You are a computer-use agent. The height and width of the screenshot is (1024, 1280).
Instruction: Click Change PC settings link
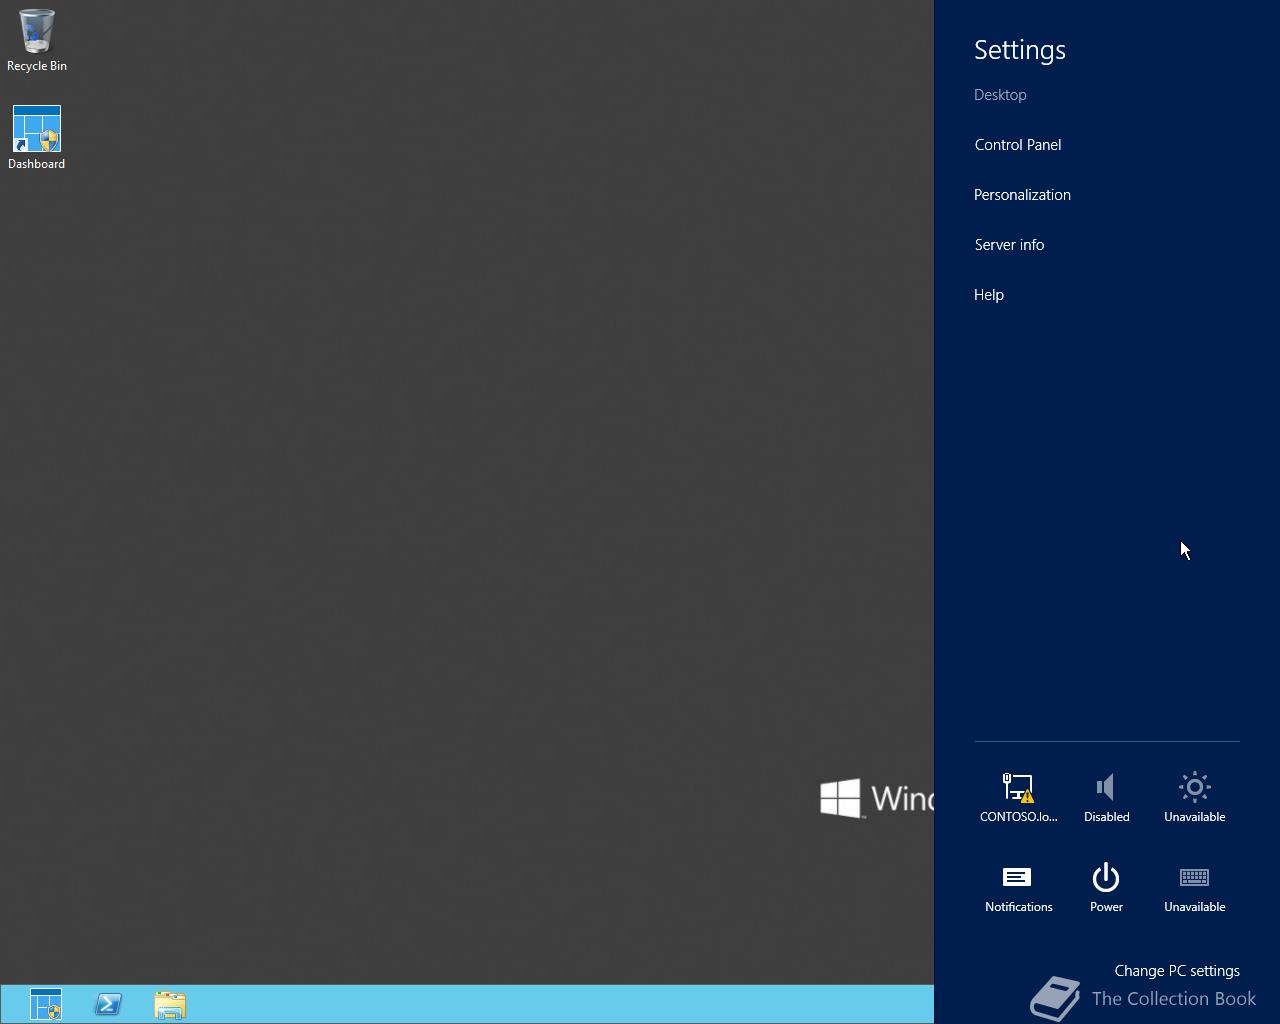tap(1177, 971)
